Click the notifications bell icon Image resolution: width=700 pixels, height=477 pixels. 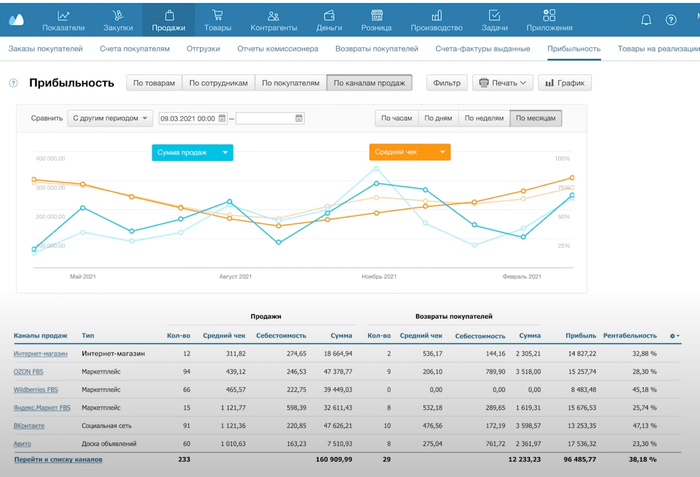(x=646, y=20)
